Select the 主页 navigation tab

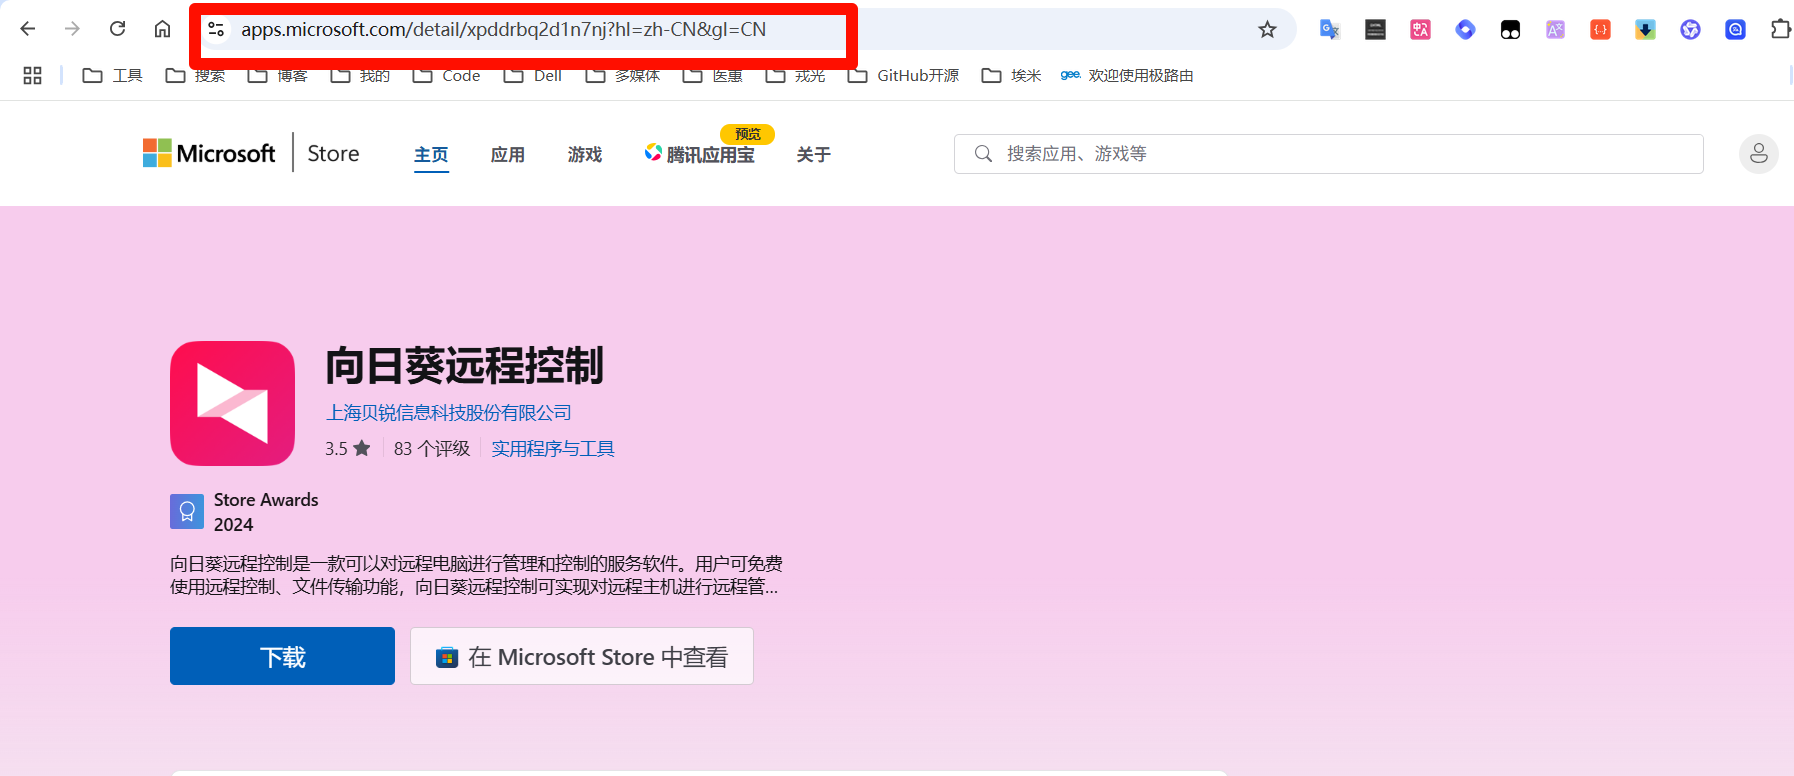(x=431, y=155)
